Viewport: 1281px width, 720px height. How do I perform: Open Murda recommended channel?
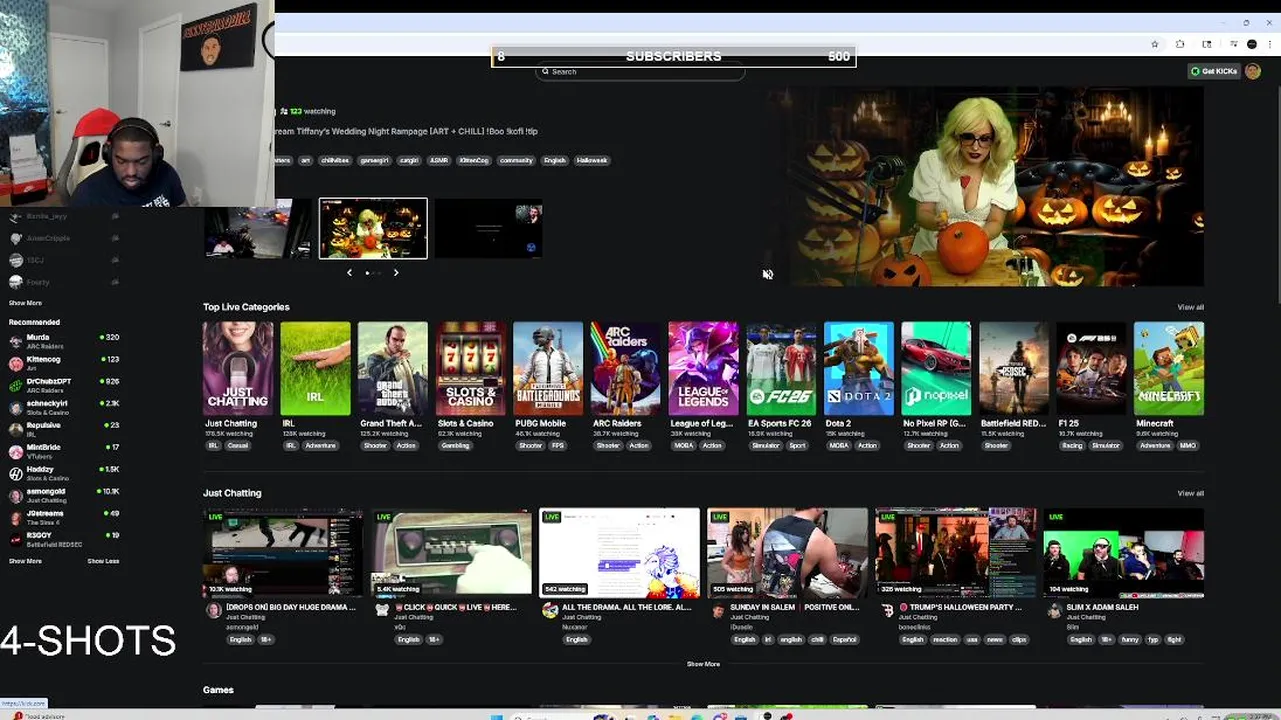tap(64, 340)
